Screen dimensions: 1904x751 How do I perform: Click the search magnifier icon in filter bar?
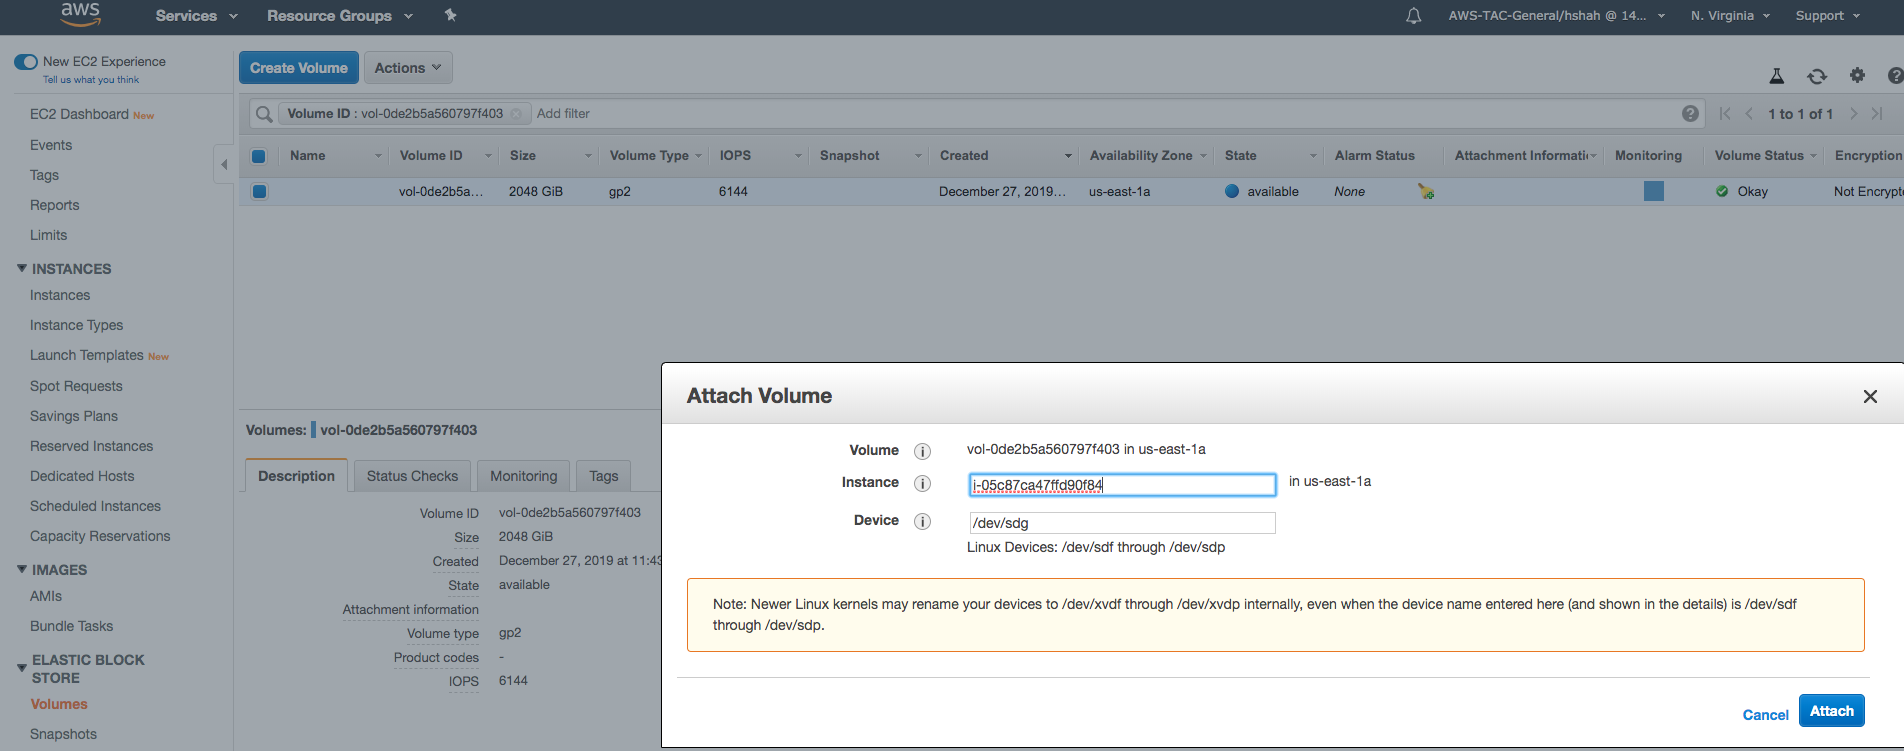point(264,114)
